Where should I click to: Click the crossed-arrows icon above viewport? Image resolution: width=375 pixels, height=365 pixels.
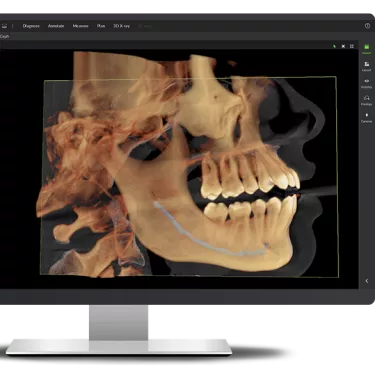pos(343,46)
